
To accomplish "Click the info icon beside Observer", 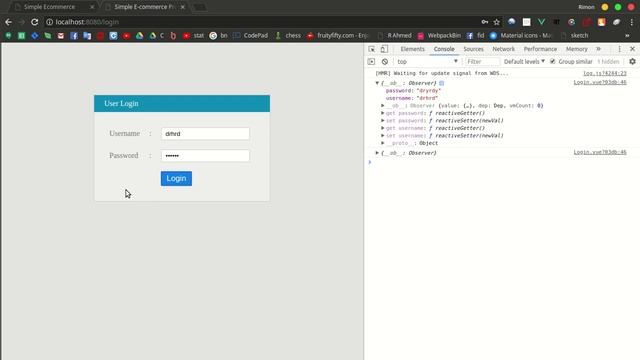I will coord(442,83).
